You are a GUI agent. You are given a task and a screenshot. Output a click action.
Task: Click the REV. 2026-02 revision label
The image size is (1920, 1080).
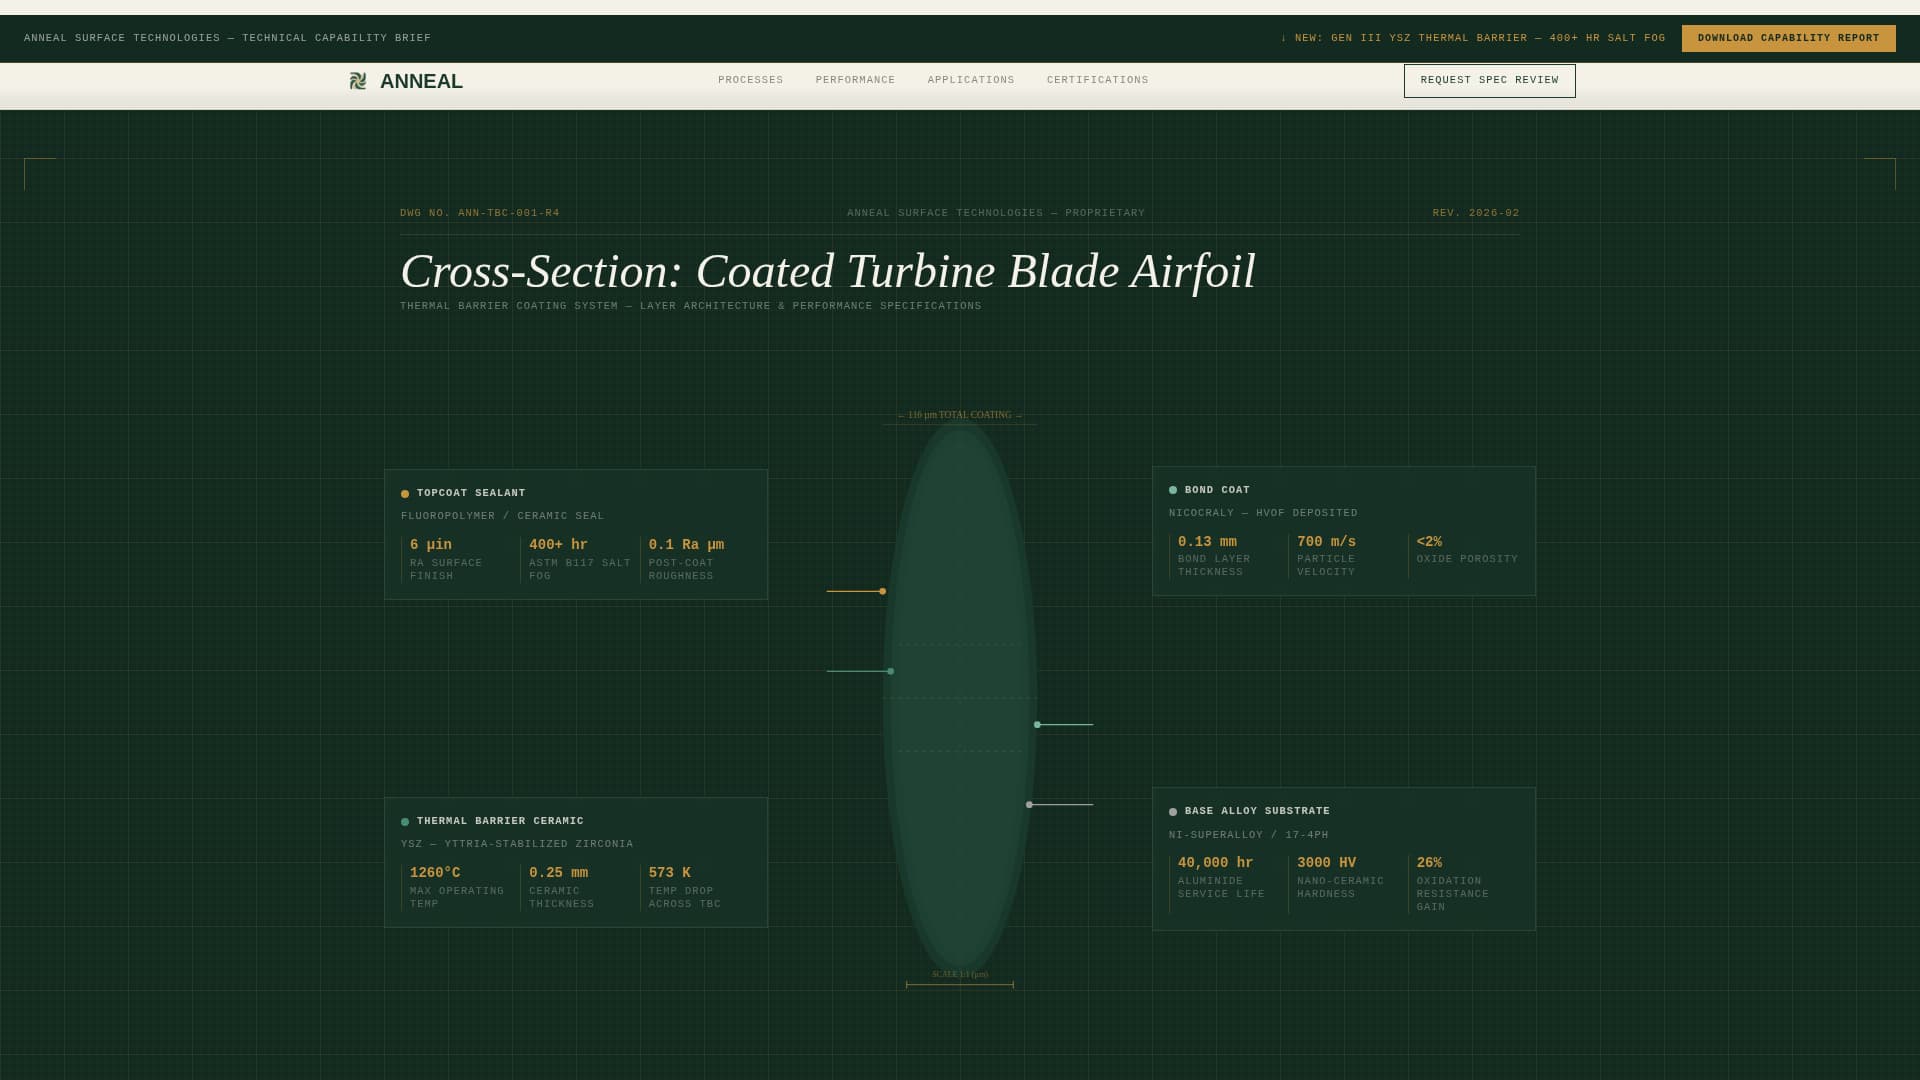coord(1475,212)
